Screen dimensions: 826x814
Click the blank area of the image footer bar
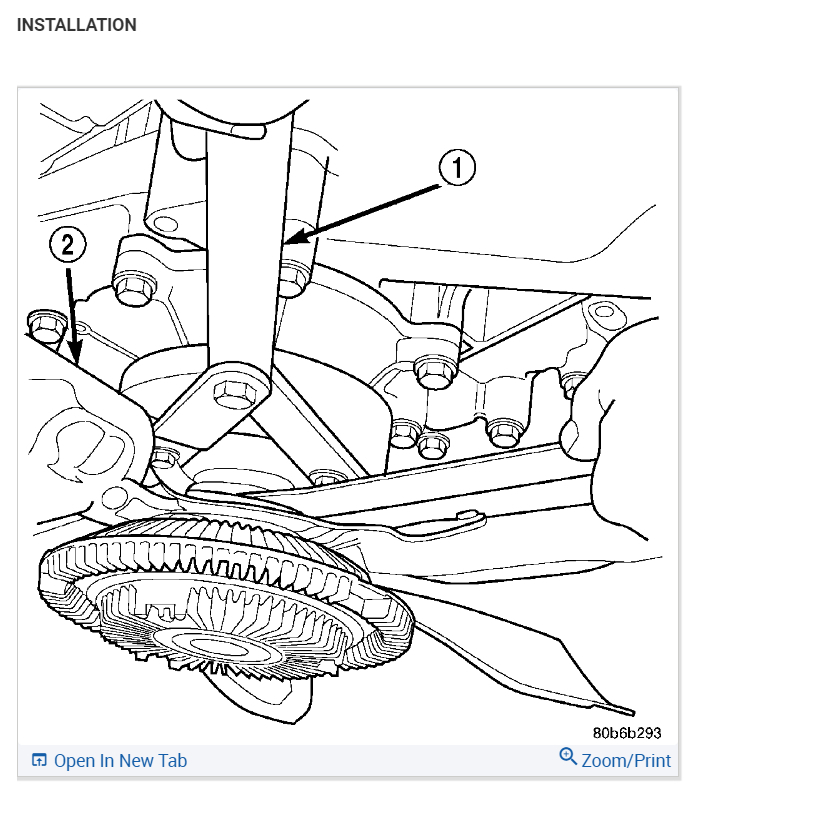coord(369,760)
